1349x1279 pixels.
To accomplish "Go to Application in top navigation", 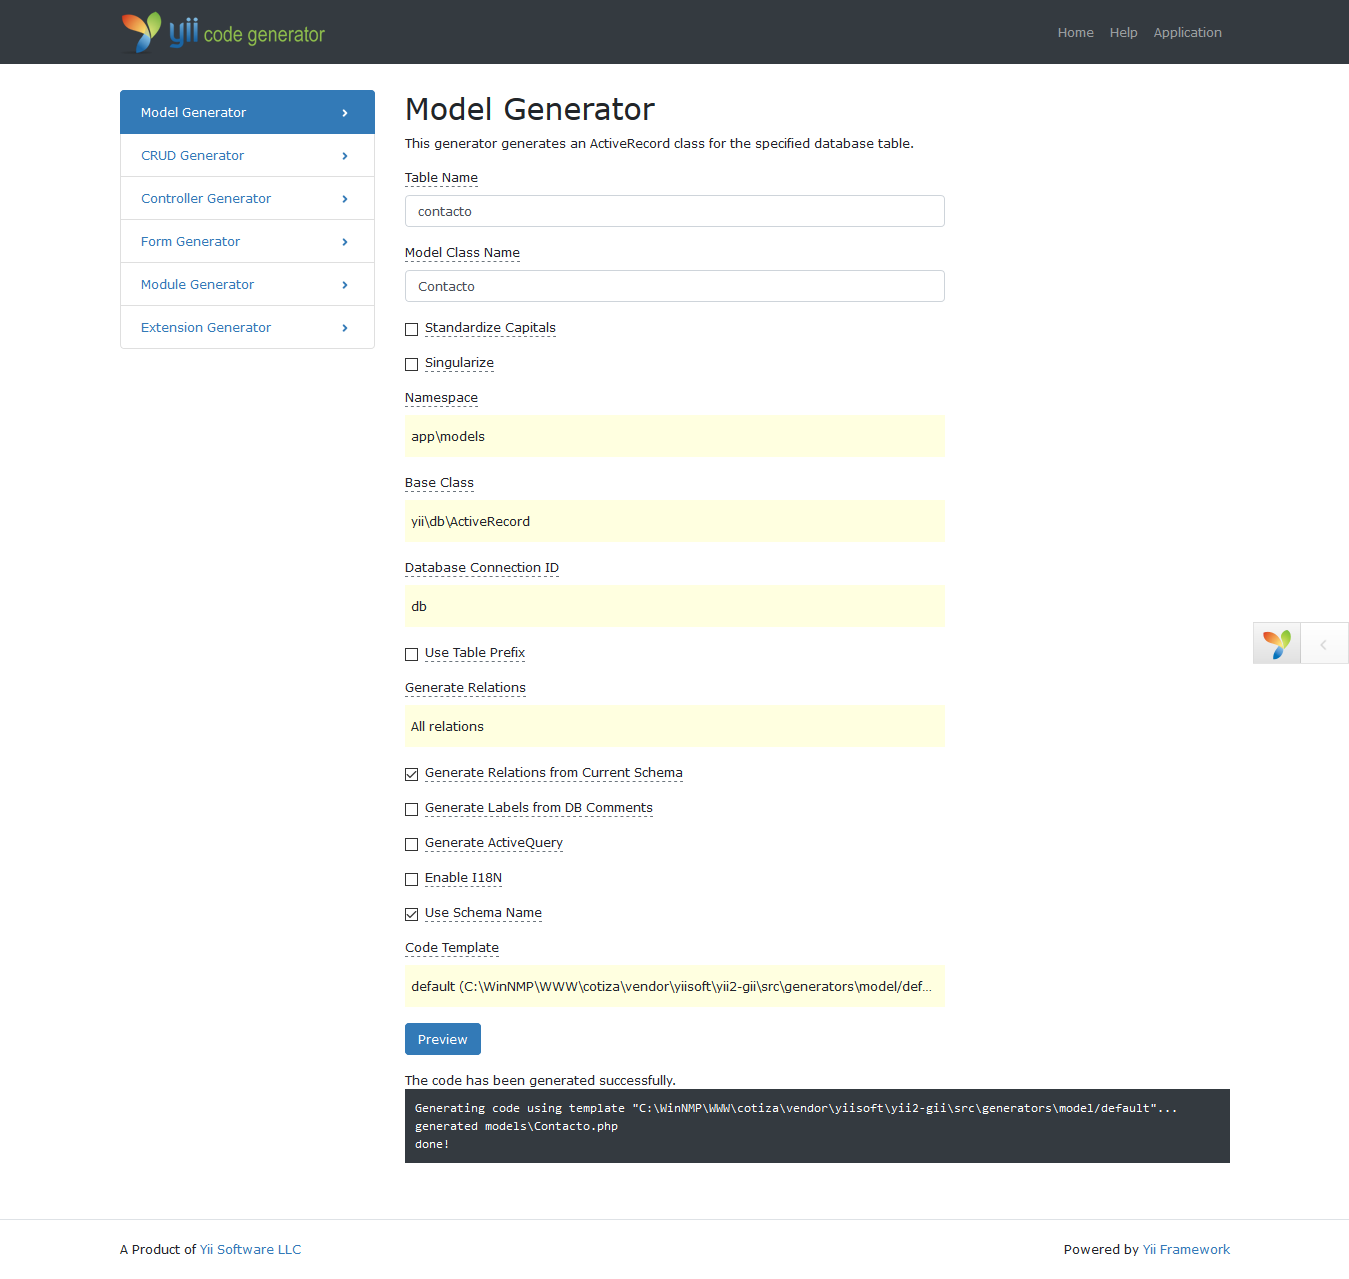I will click(x=1187, y=33).
